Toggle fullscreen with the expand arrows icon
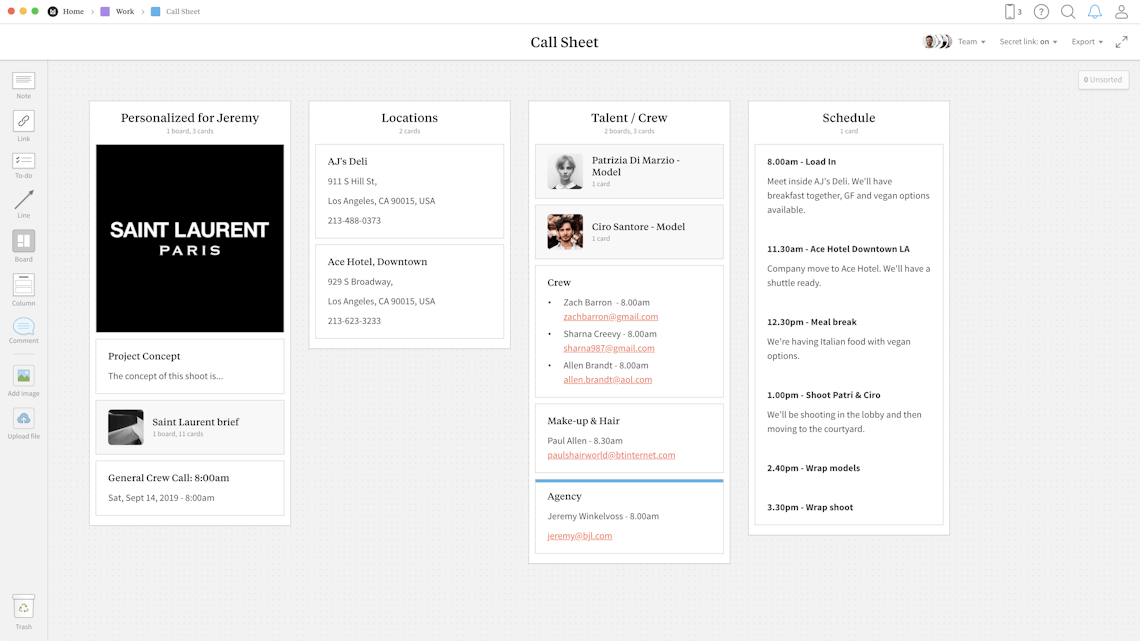 click(x=1122, y=42)
